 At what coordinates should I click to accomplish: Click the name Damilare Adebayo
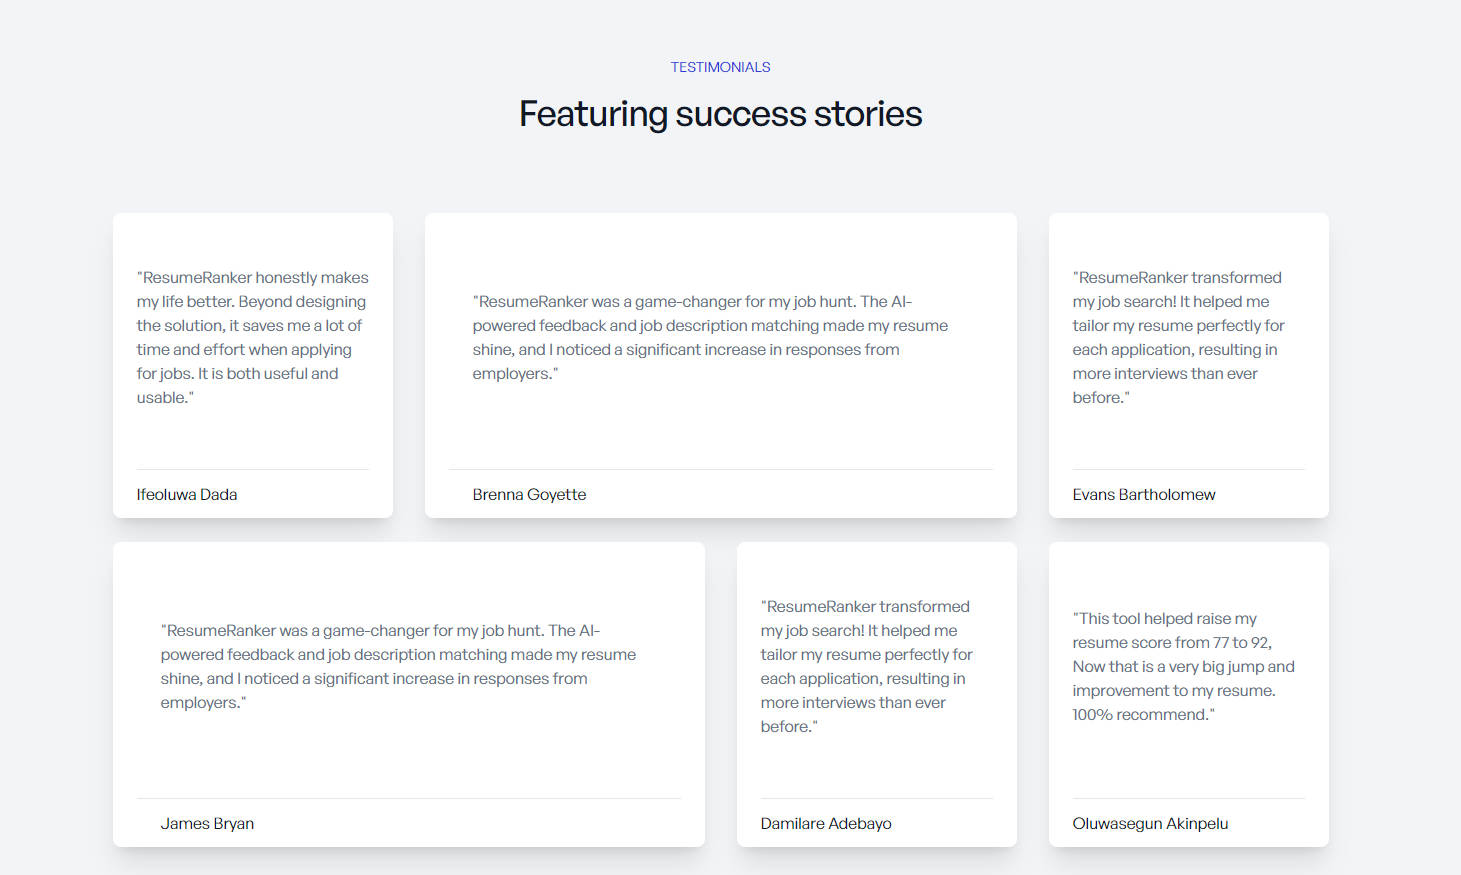(x=826, y=823)
